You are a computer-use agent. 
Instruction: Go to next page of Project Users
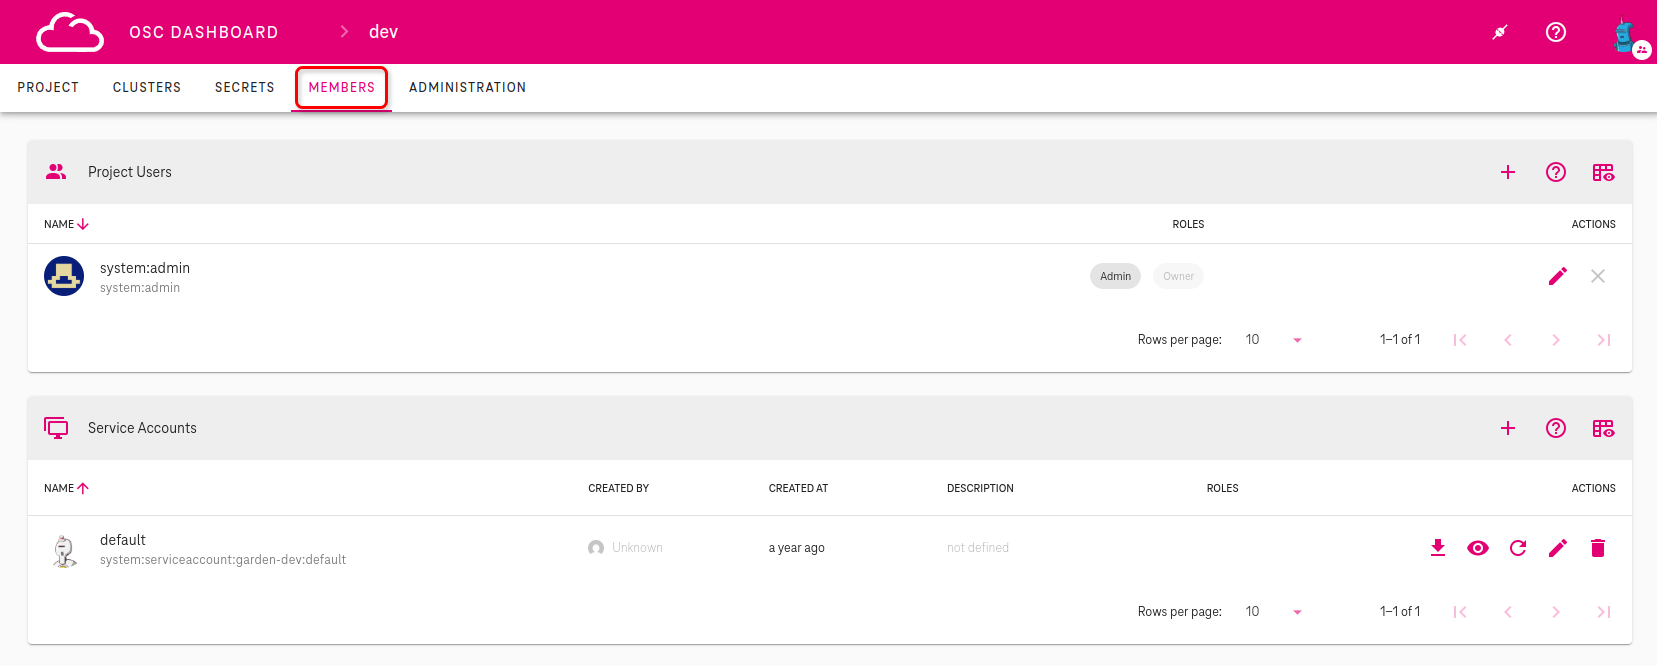point(1556,340)
